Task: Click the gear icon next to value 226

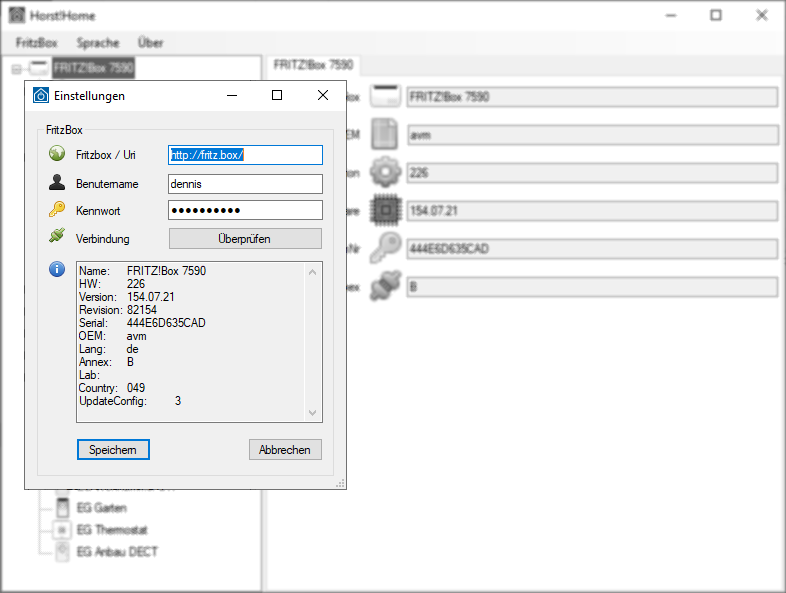Action: [385, 172]
